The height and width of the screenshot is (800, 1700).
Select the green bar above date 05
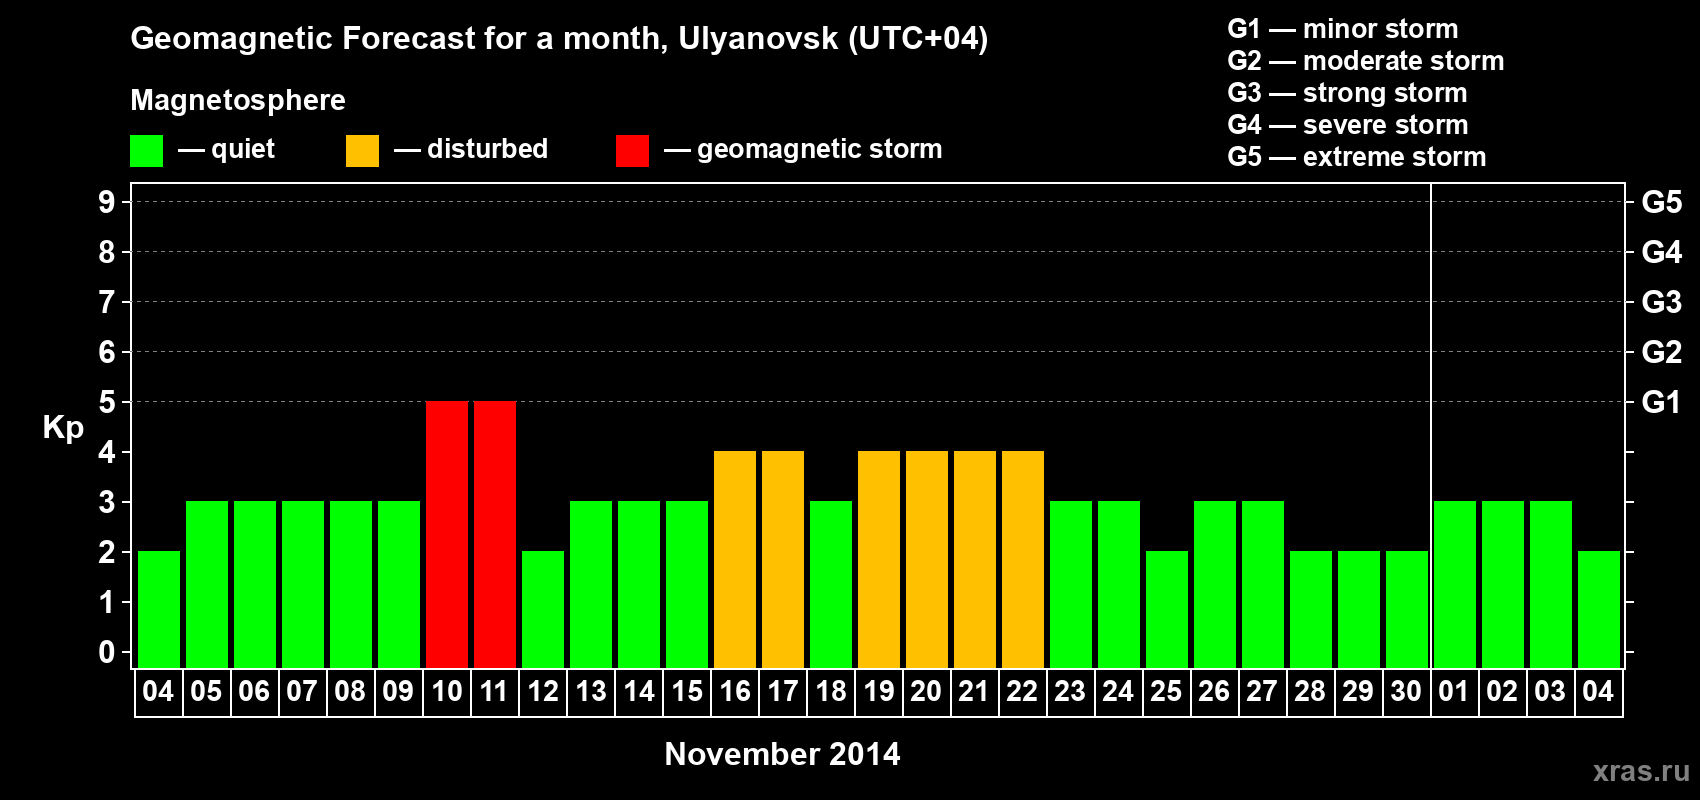[x=207, y=584]
